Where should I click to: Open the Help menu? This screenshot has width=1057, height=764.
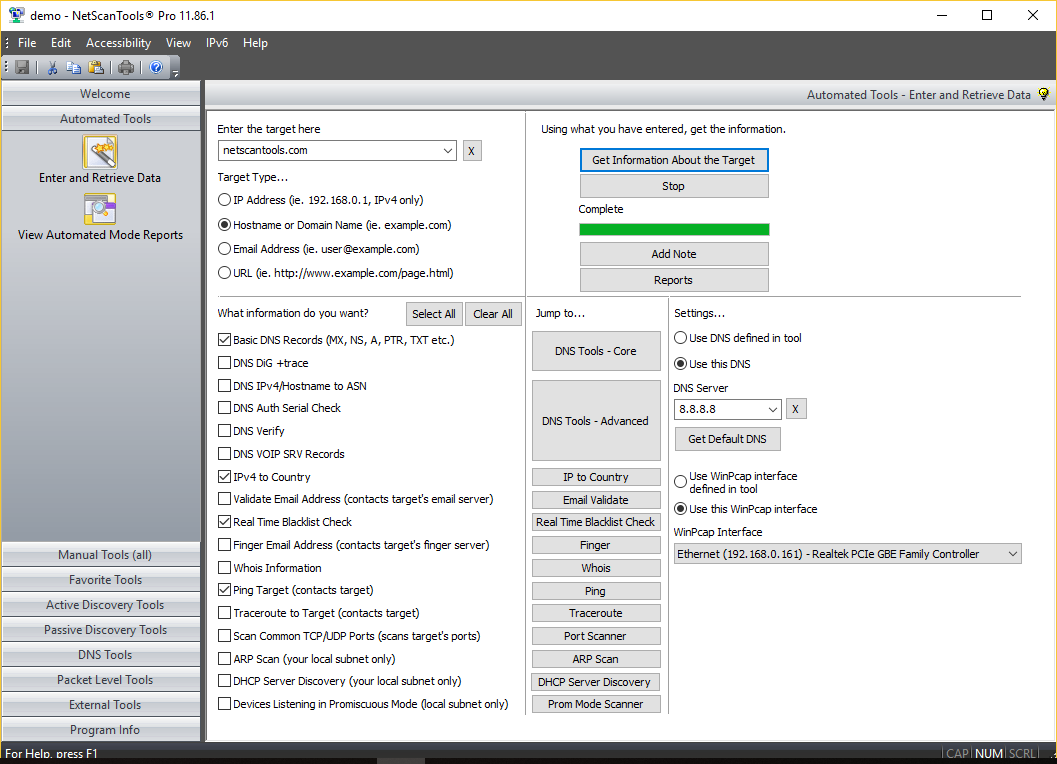click(x=255, y=43)
